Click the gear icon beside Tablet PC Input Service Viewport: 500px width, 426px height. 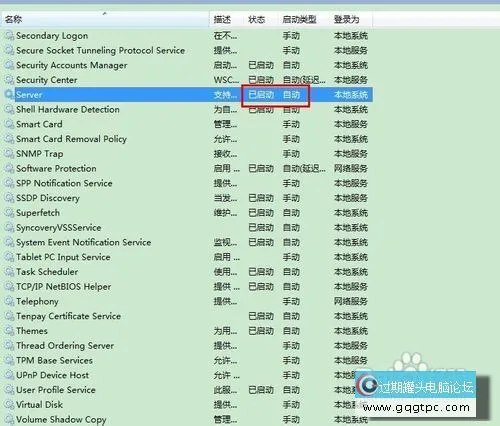(9, 257)
